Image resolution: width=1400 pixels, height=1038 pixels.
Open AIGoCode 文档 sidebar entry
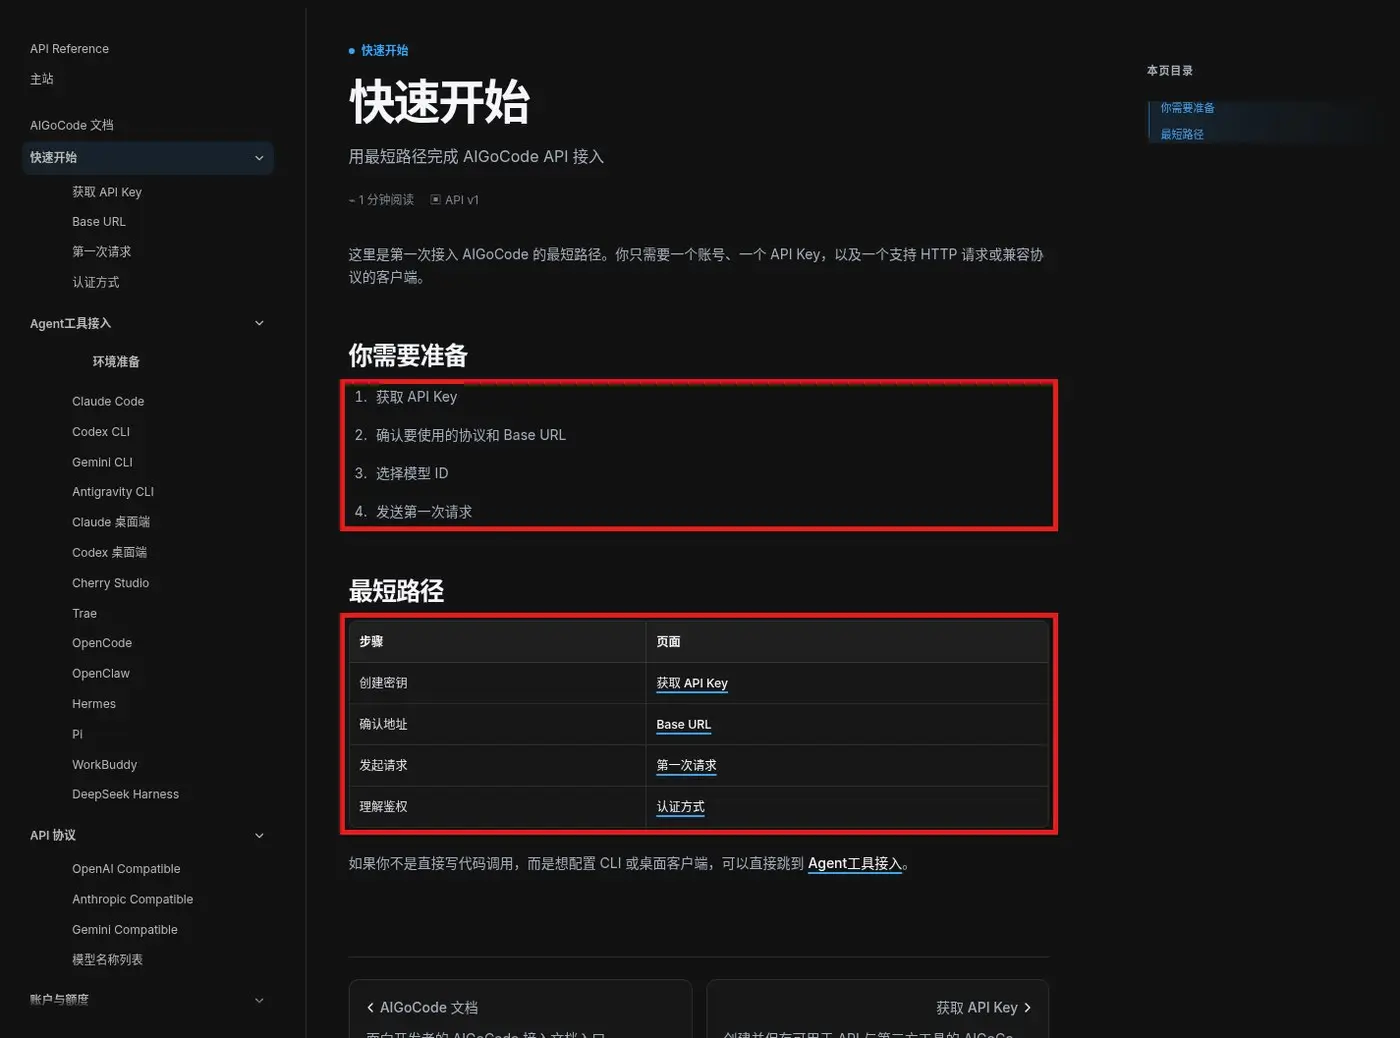click(x=72, y=125)
